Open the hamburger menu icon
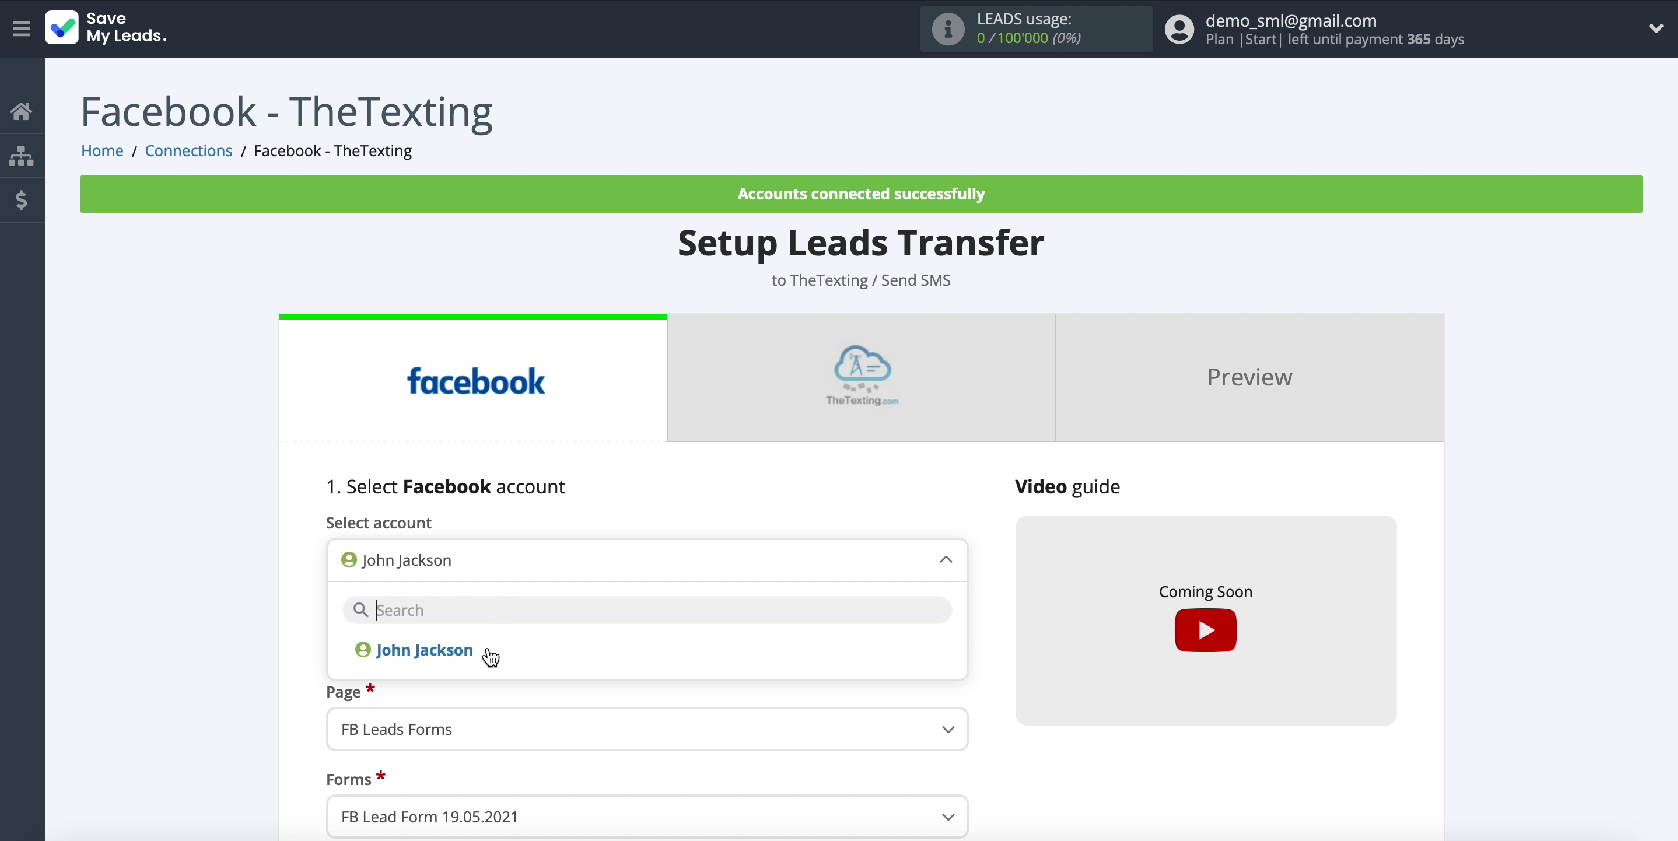Image resolution: width=1678 pixels, height=841 pixels. click(21, 28)
